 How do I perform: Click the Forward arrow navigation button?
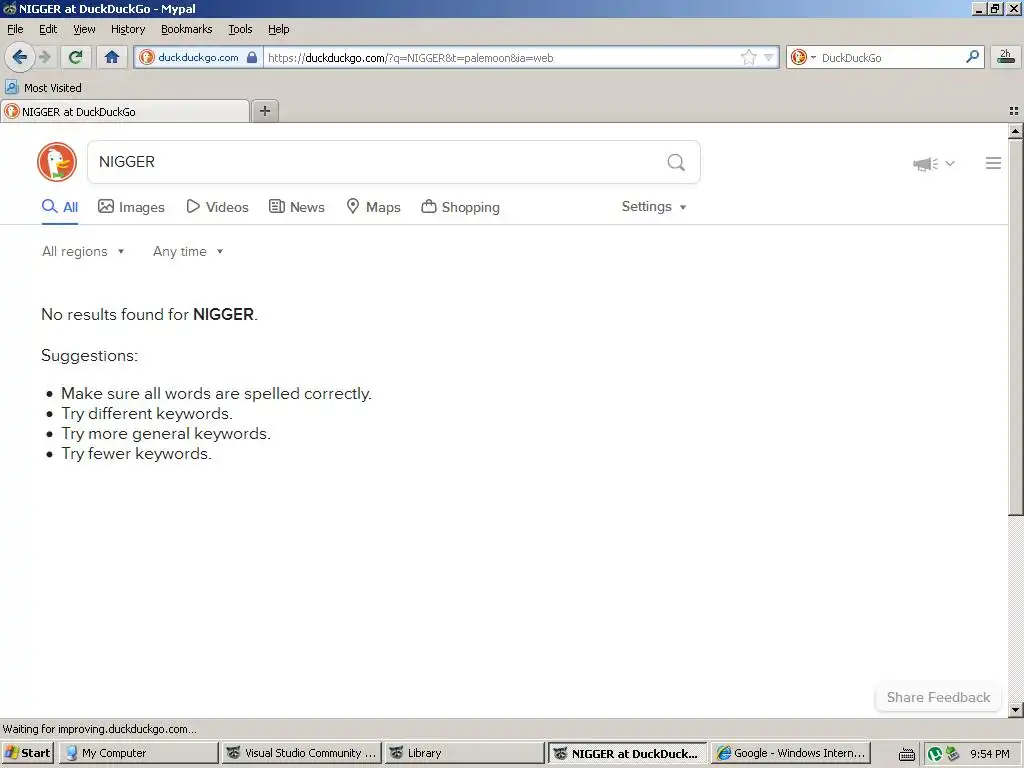(44, 57)
